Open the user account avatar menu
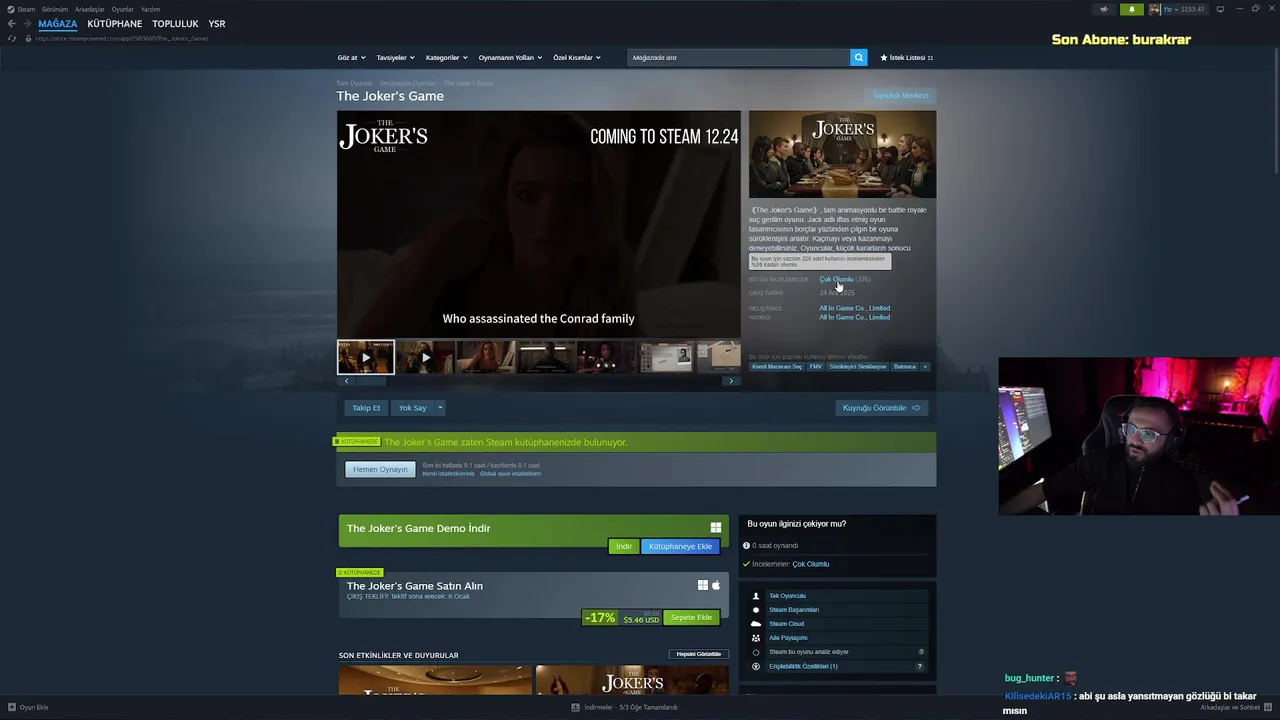Image resolution: width=1280 pixels, height=720 pixels. click(x=1155, y=9)
